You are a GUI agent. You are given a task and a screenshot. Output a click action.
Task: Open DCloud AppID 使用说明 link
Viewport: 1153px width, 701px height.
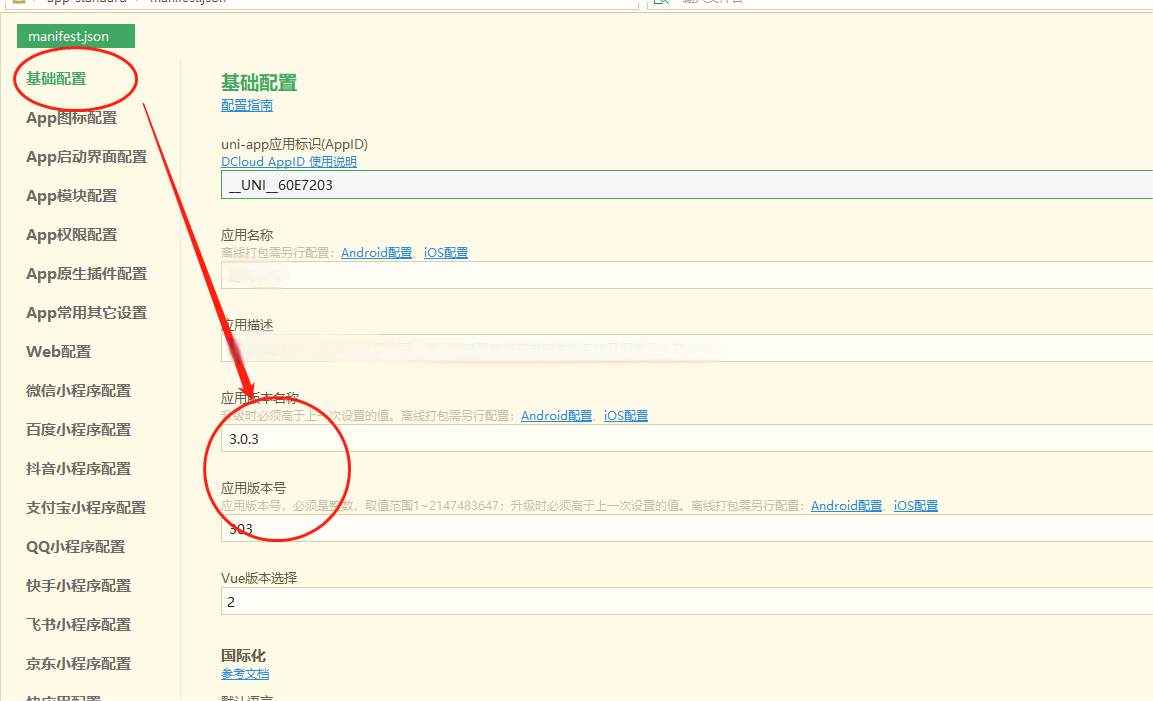pos(288,162)
